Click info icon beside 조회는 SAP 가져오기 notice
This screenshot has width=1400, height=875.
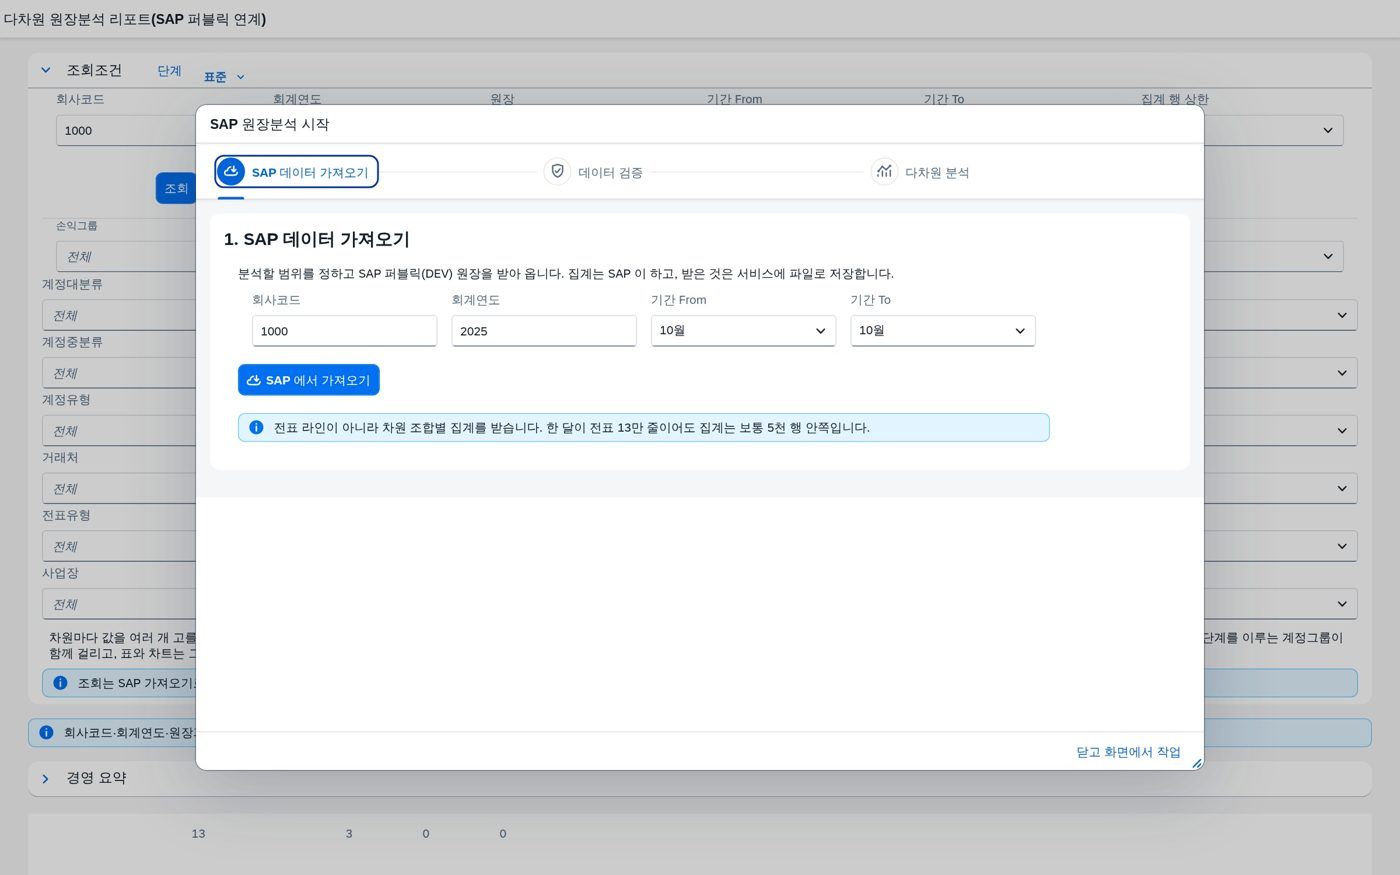tap(60, 683)
